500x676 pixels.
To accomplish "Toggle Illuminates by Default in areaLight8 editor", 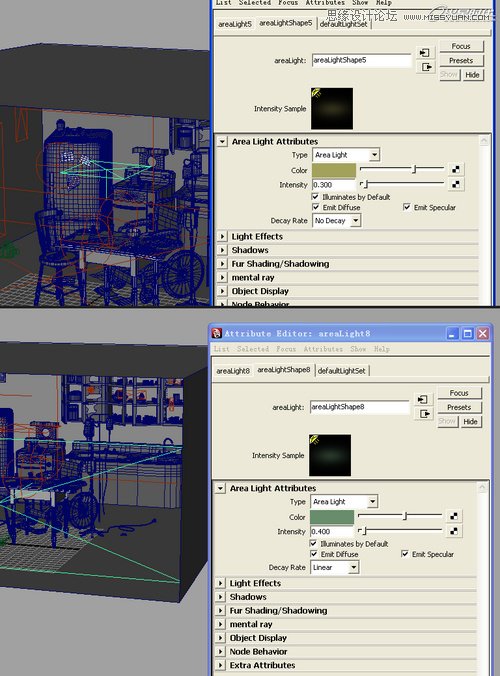I will coord(313,544).
